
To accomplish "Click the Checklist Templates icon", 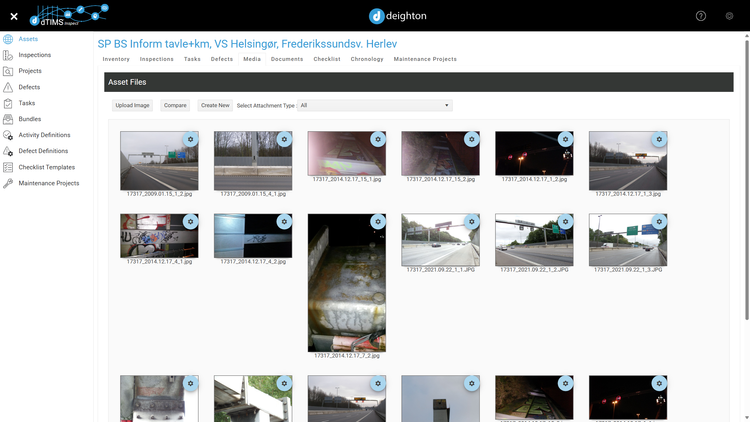I will (8, 167).
